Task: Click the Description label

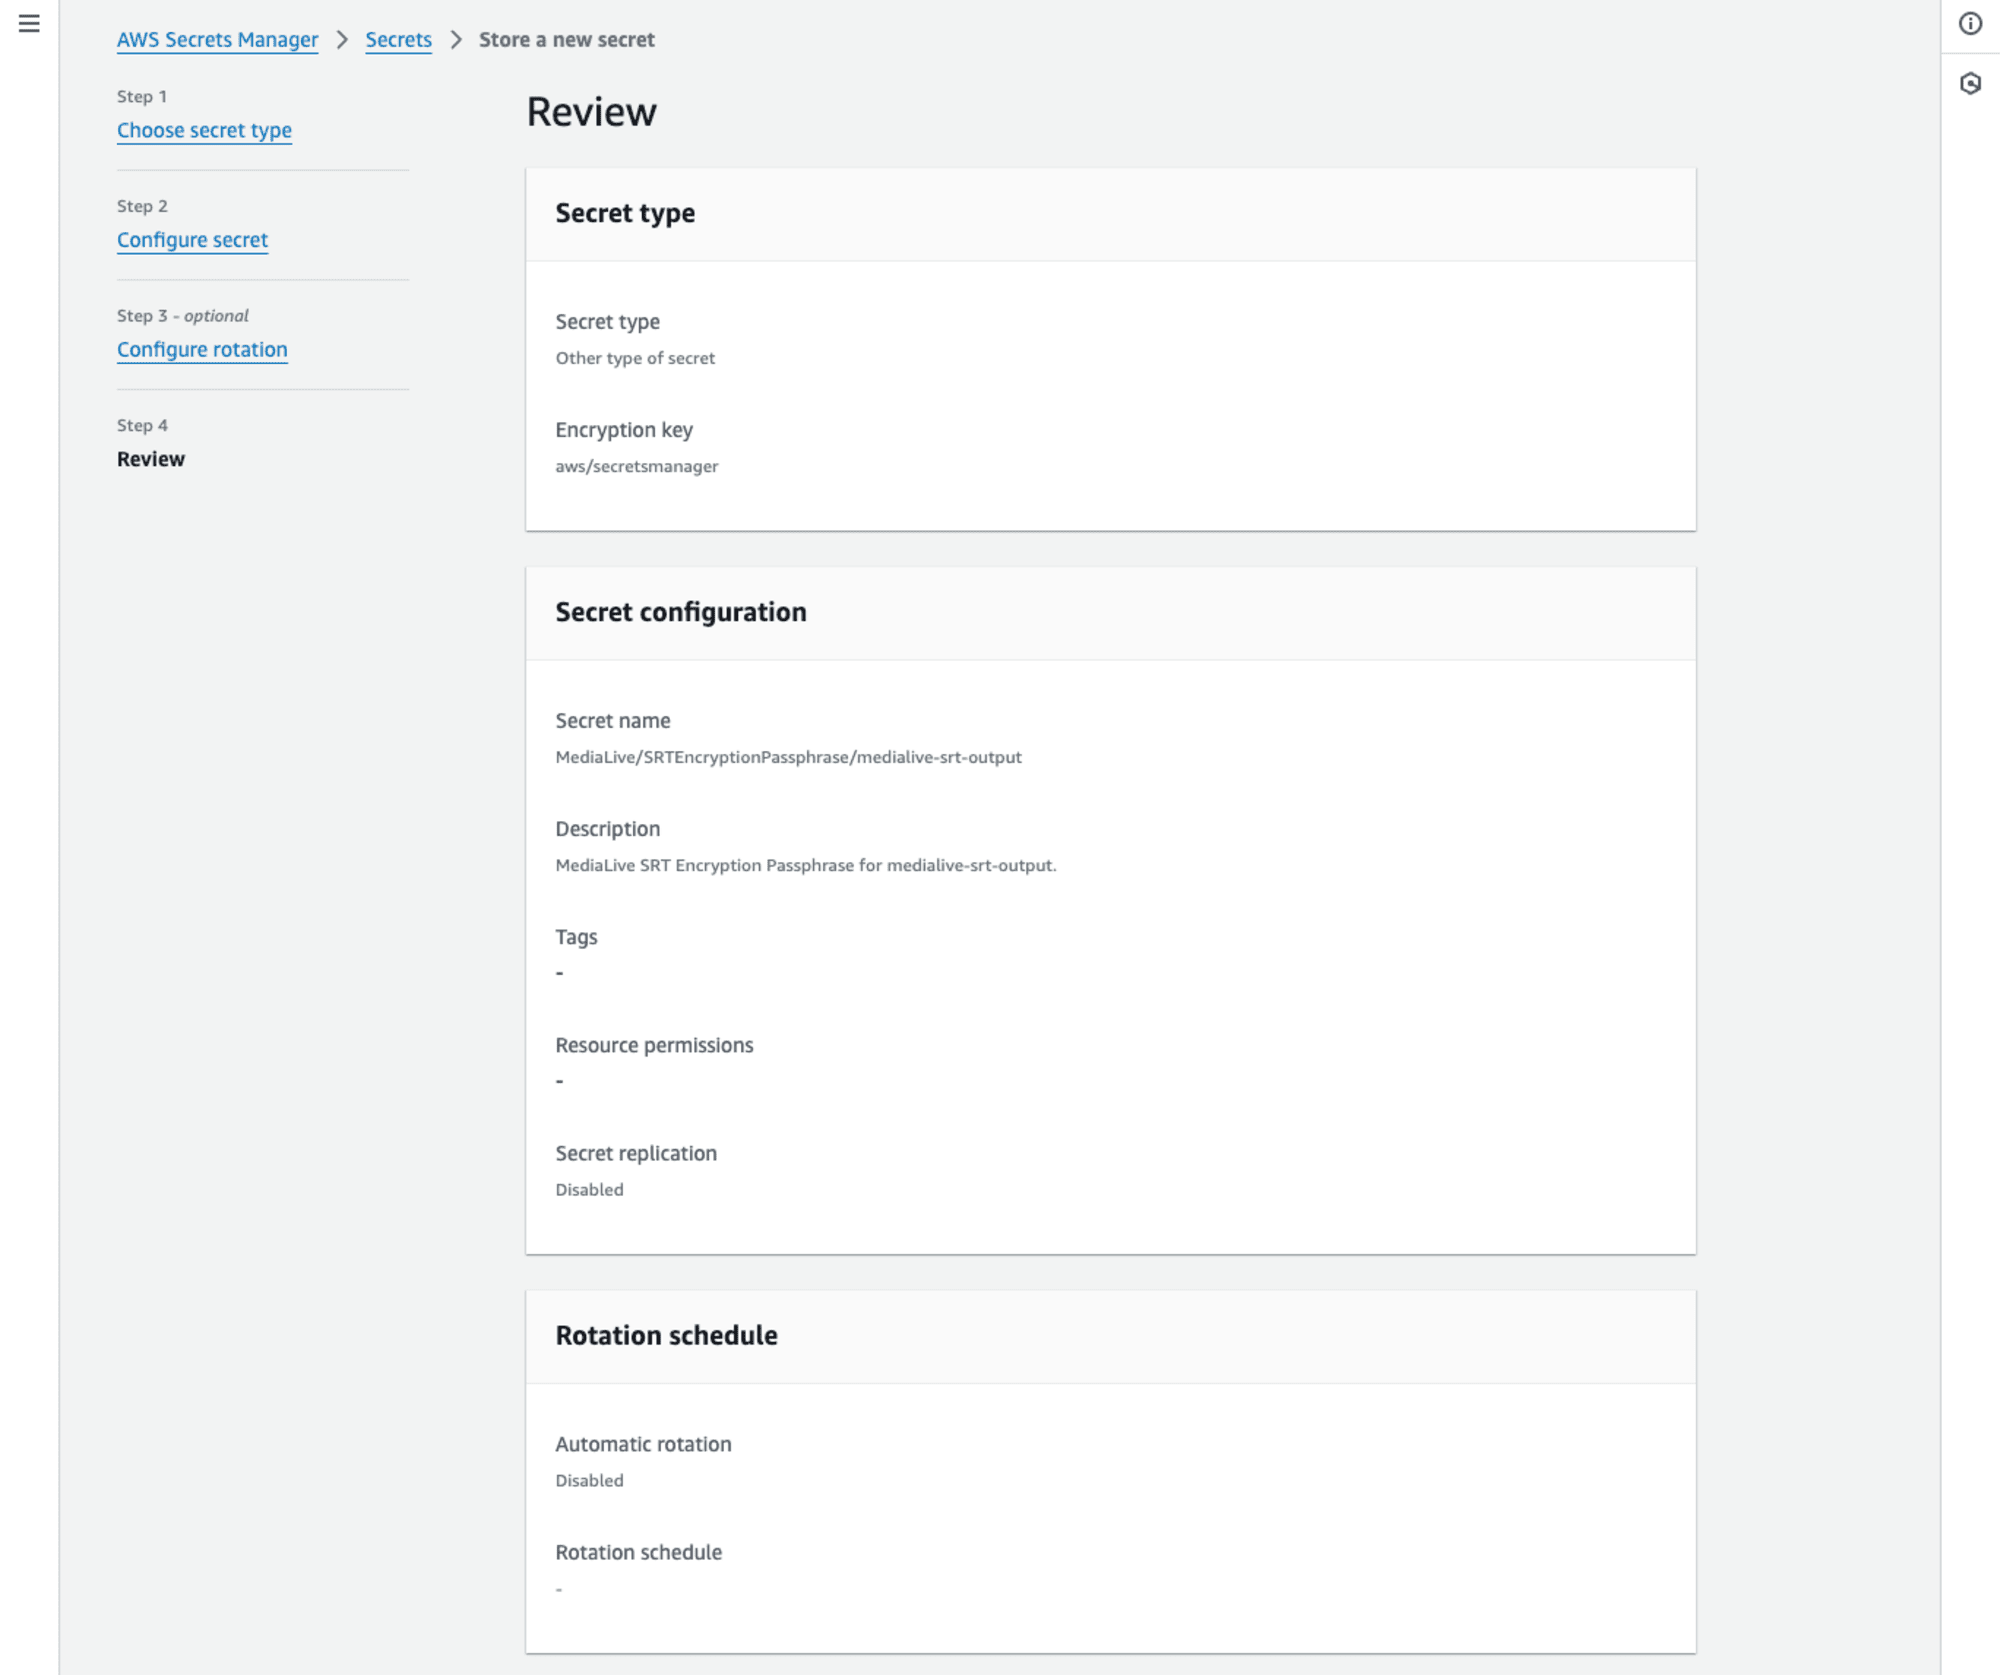Action: 607,829
